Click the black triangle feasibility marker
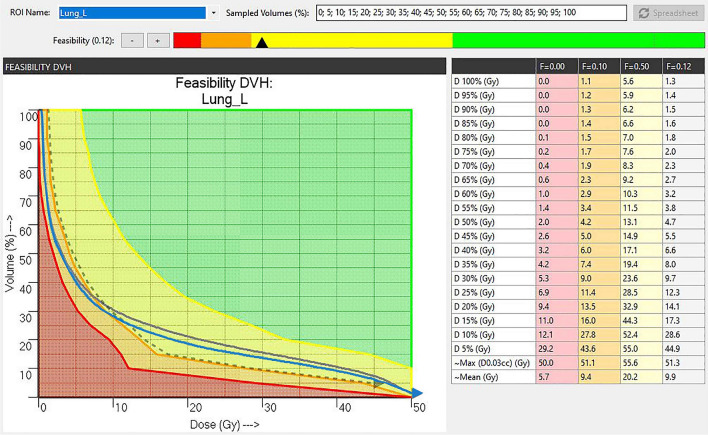 pos(262,43)
